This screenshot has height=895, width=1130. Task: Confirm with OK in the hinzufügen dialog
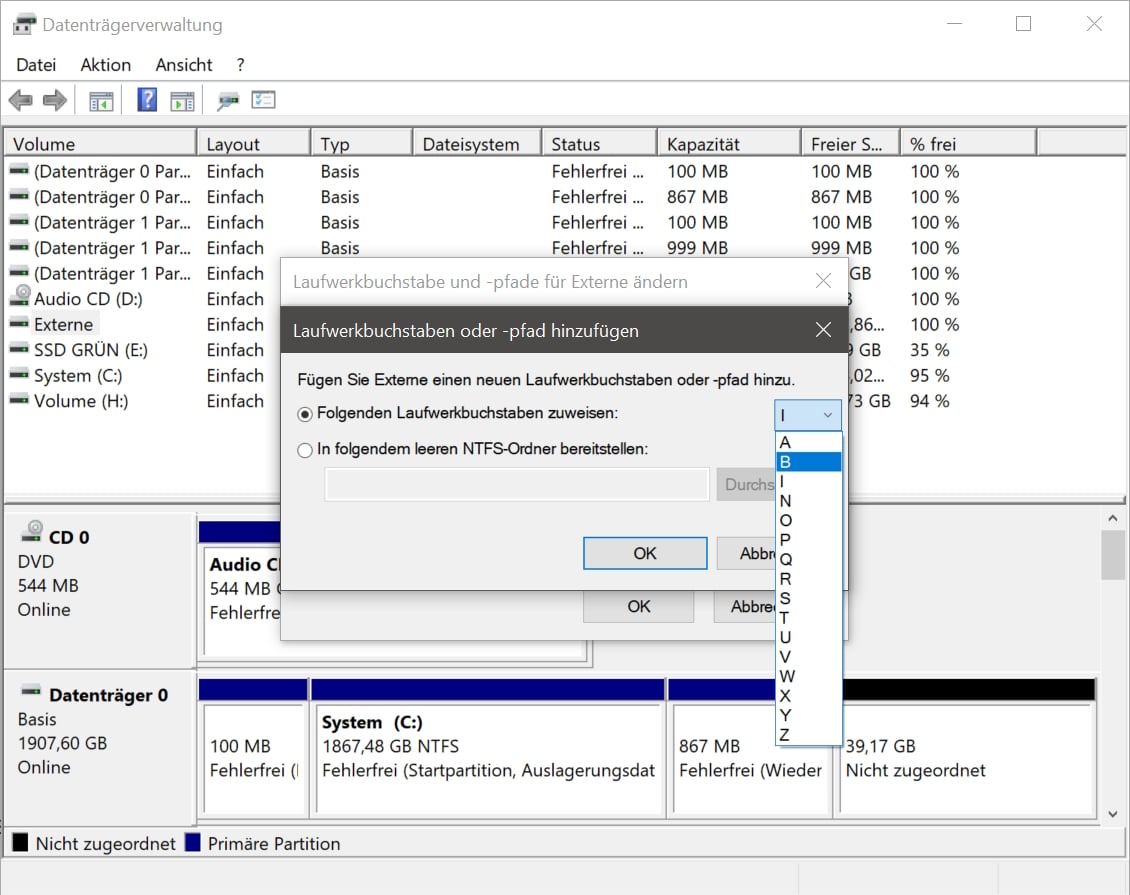click(645, 553)
